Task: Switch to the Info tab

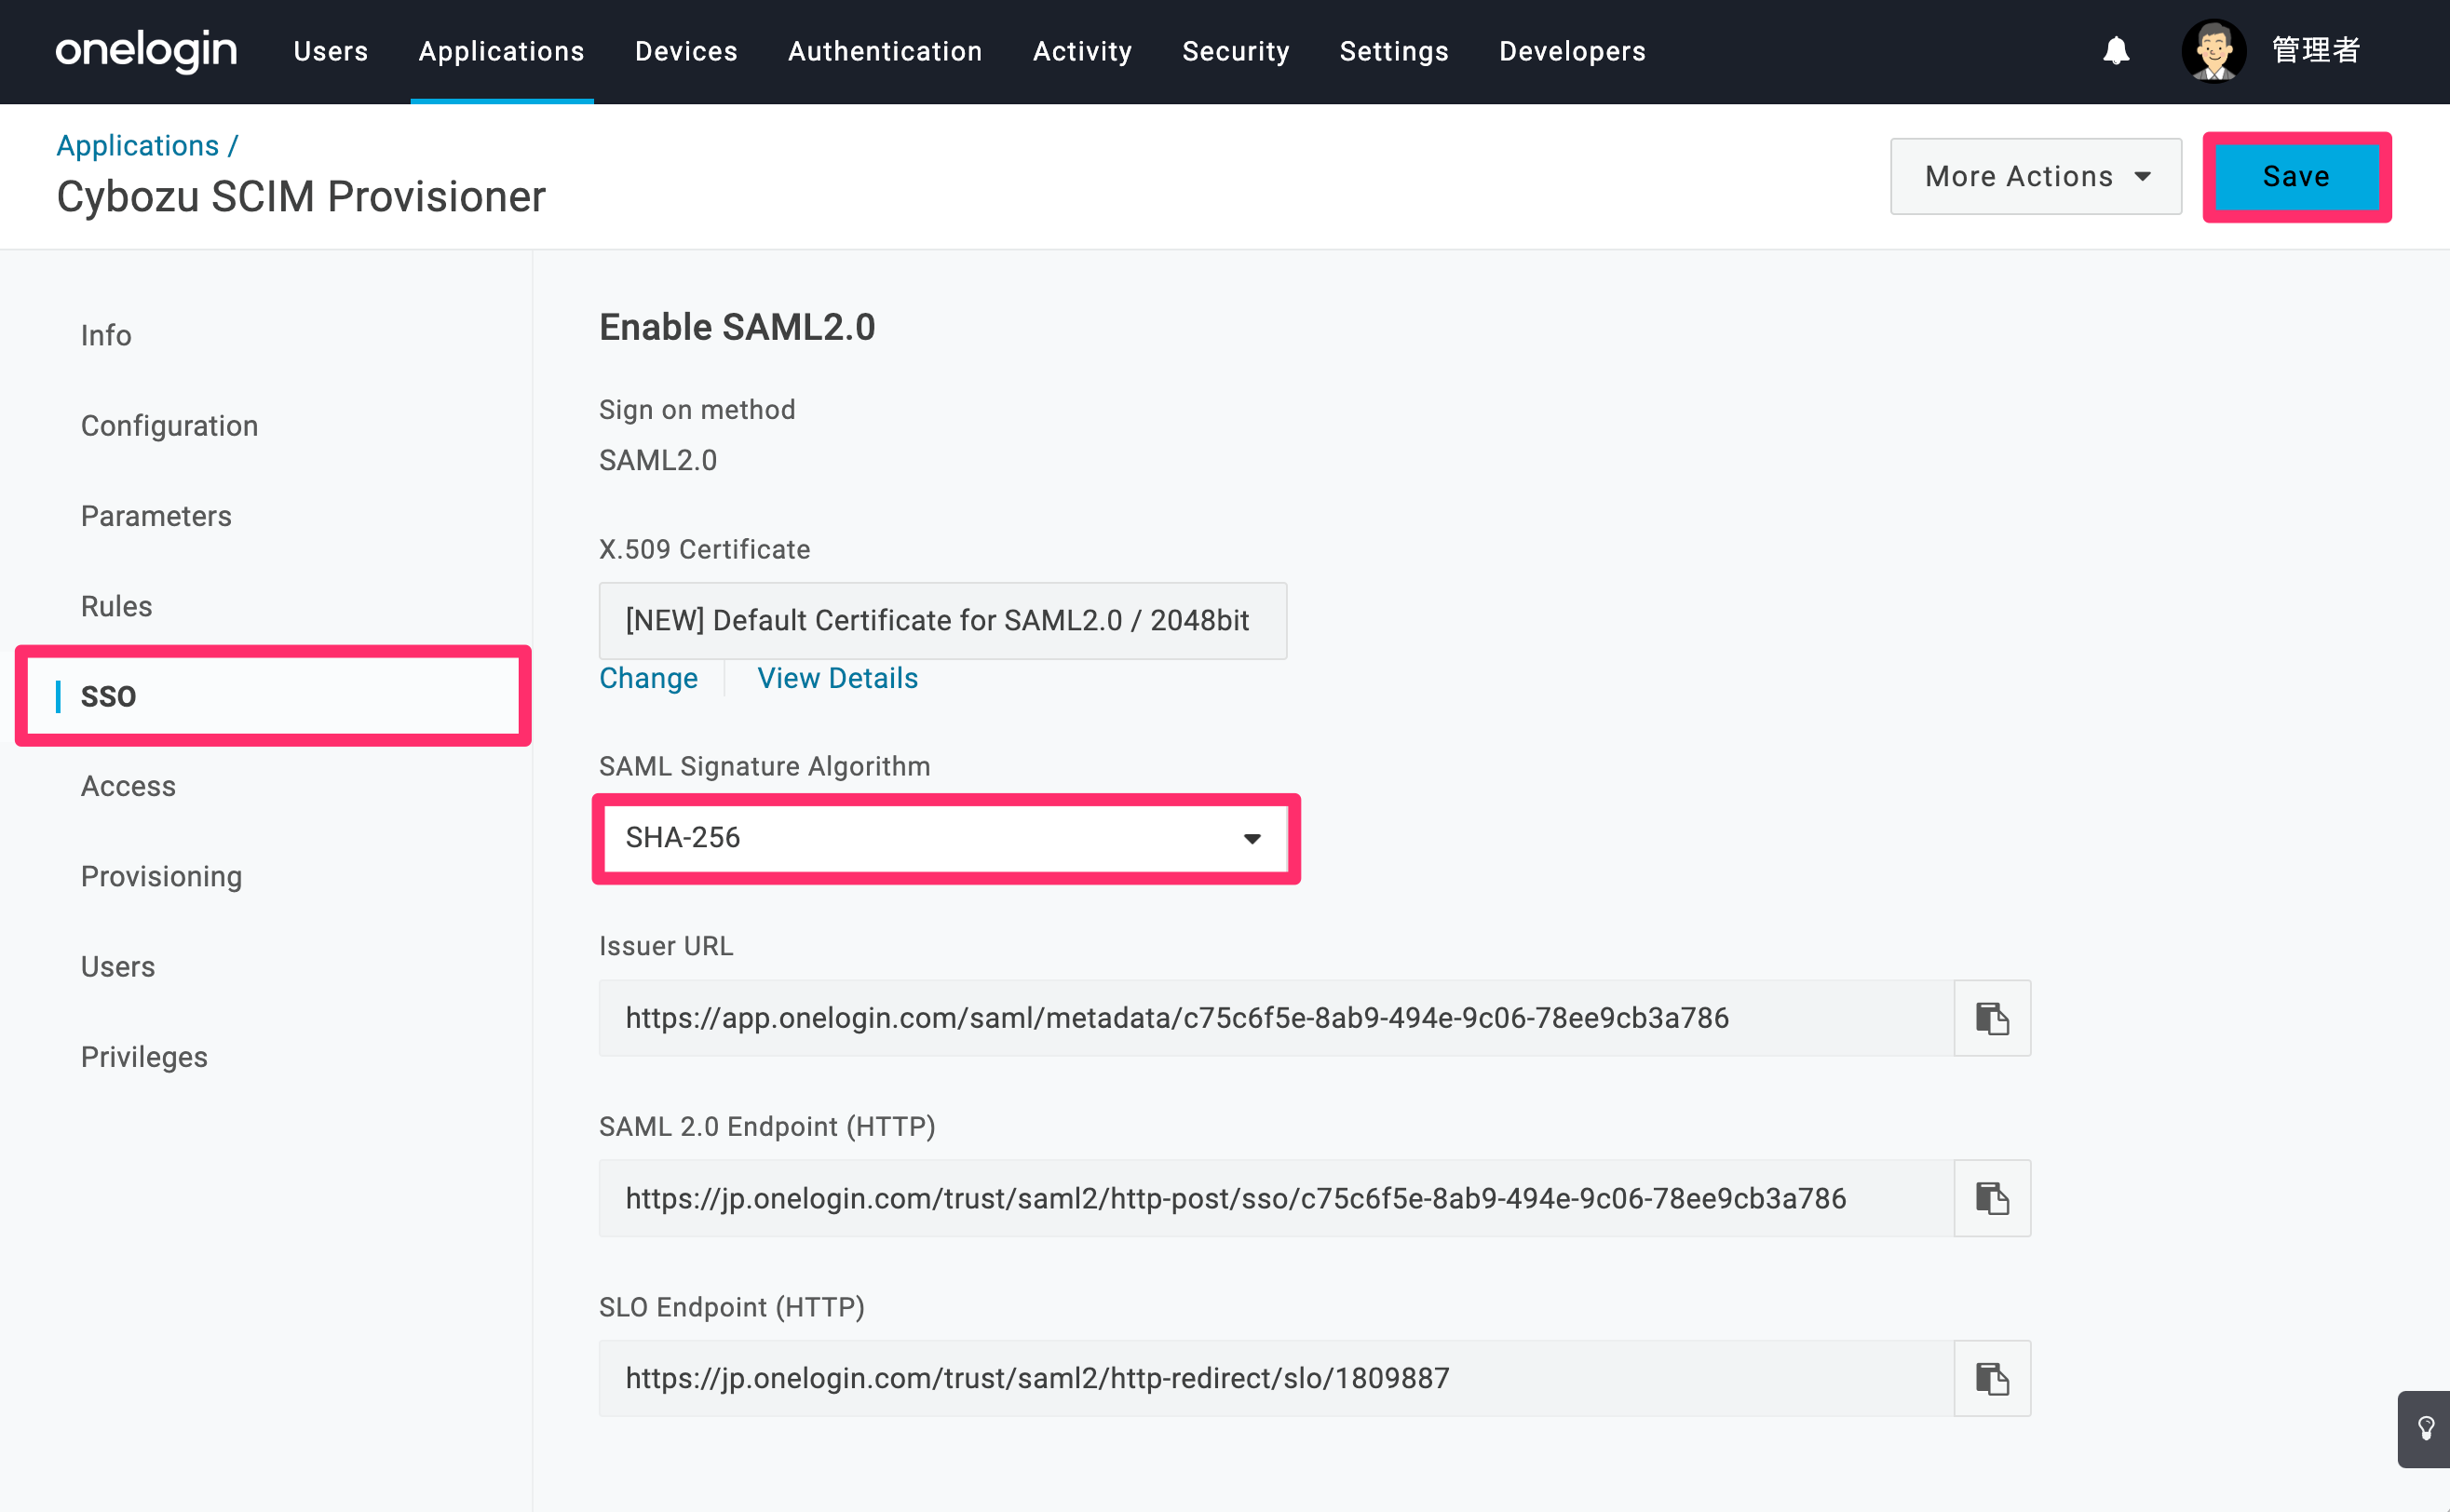Action: (x=106, y=335)
